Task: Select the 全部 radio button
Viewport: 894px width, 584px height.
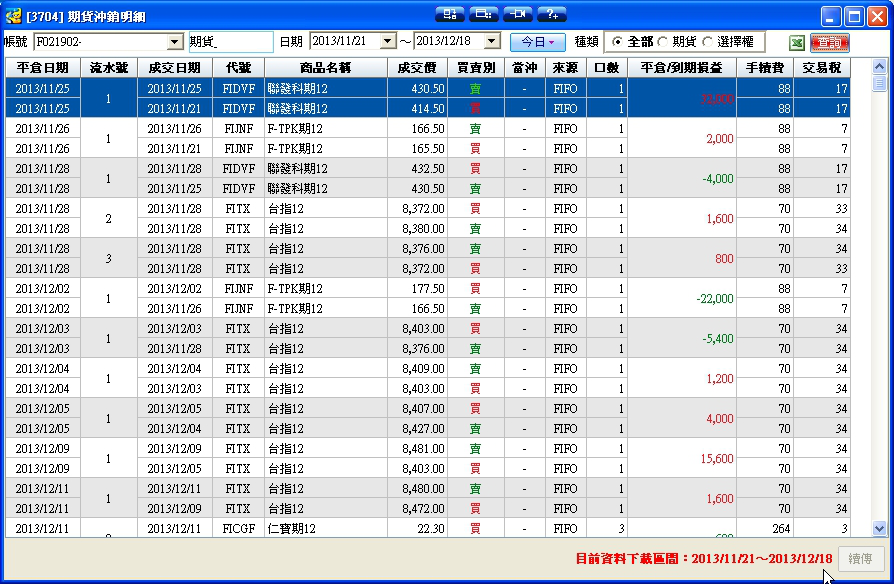Action: pos(617,42)
